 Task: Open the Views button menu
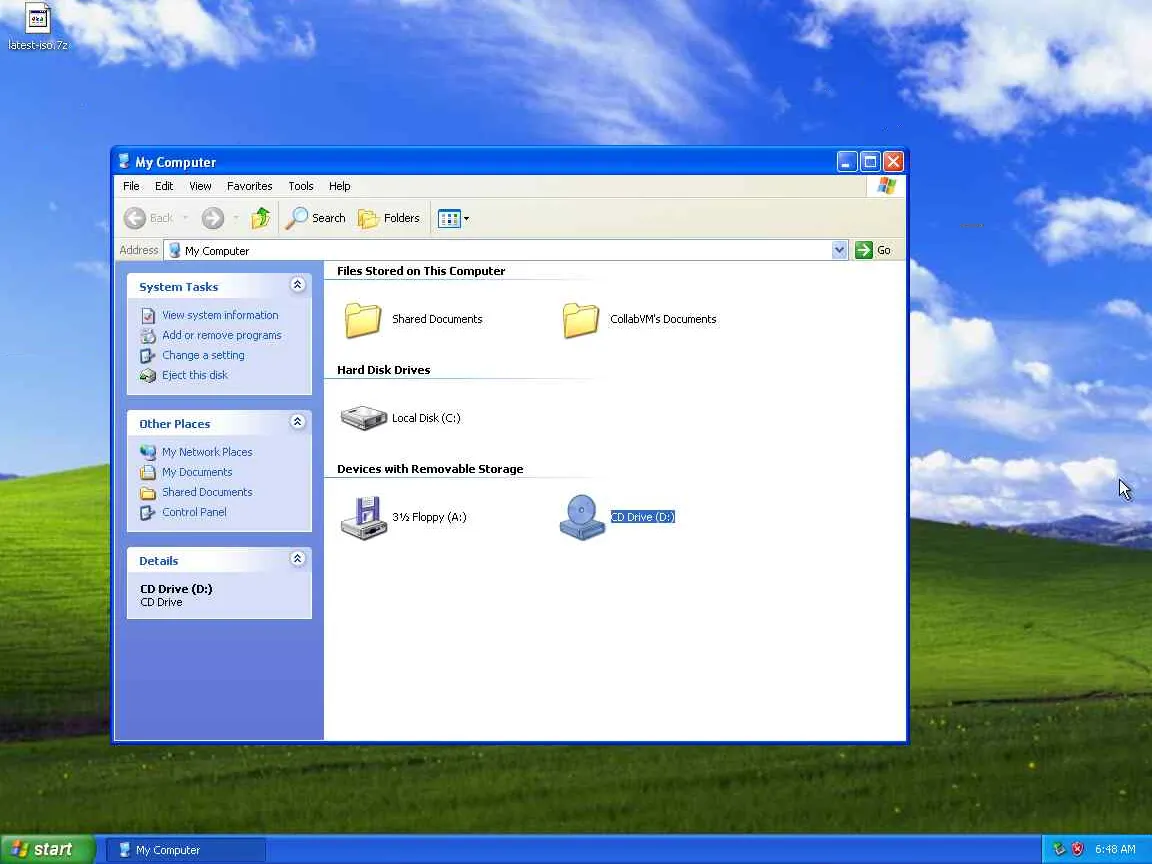tap(453, 218)
